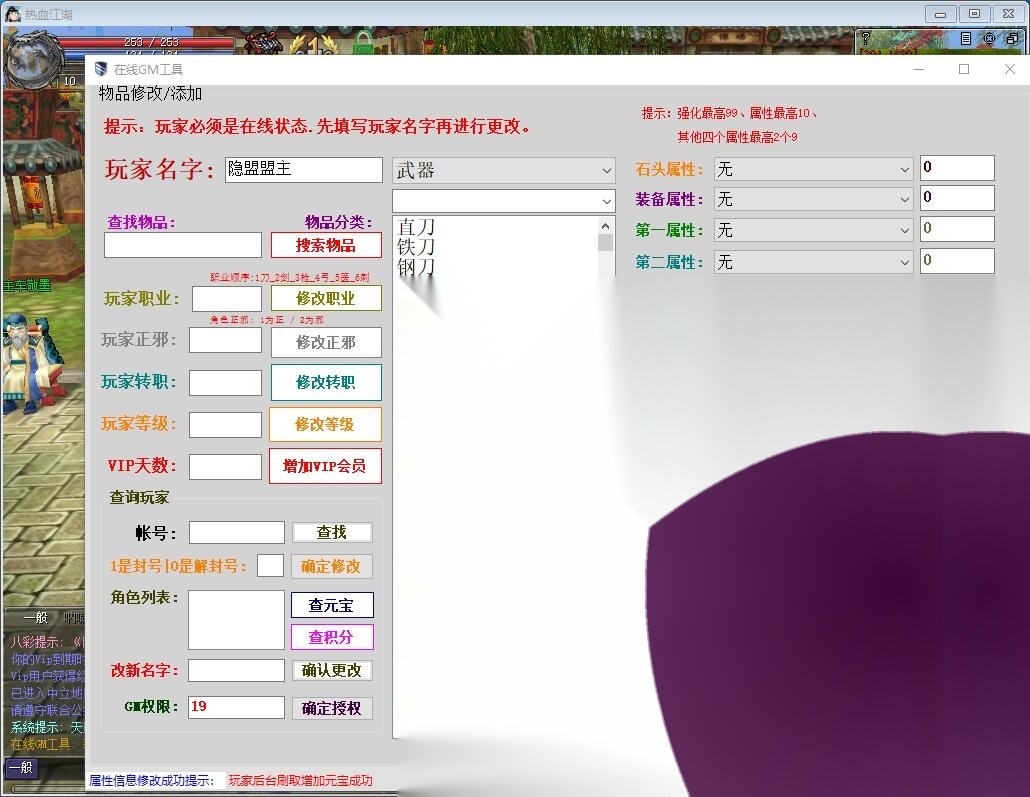Click the check points 查积分 button
Screen dimensions: 1030x797
(332, 637)
